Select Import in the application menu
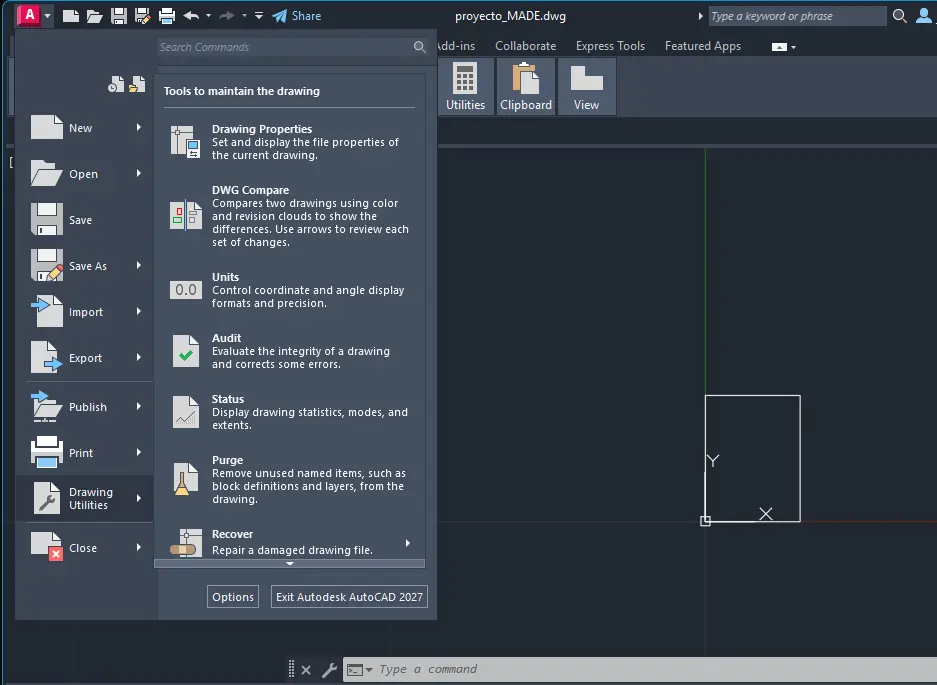 85,312
